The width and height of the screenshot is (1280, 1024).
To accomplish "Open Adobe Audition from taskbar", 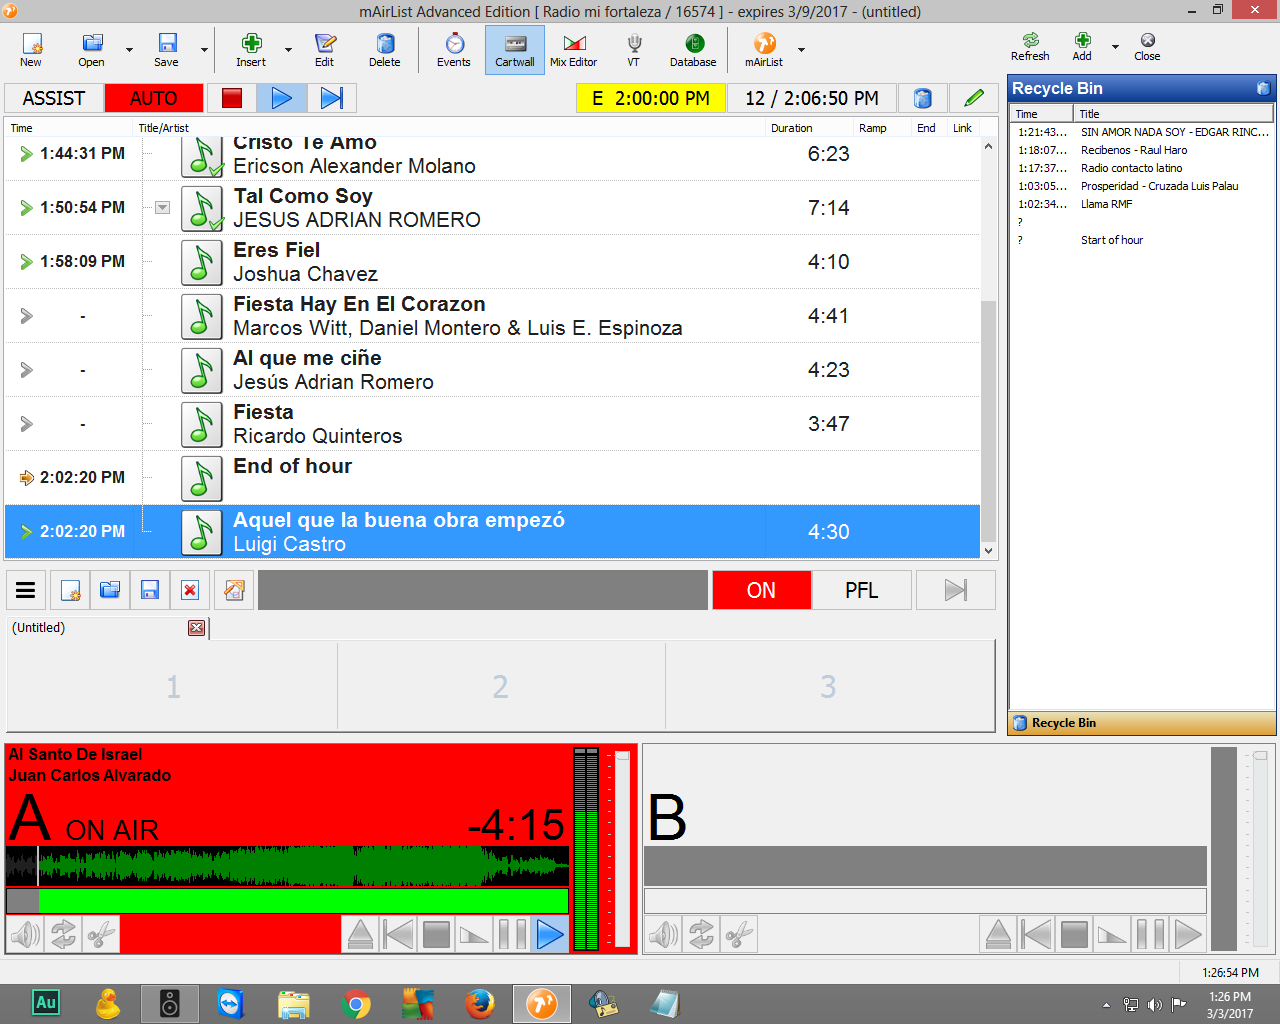I will coord(46,1003).
